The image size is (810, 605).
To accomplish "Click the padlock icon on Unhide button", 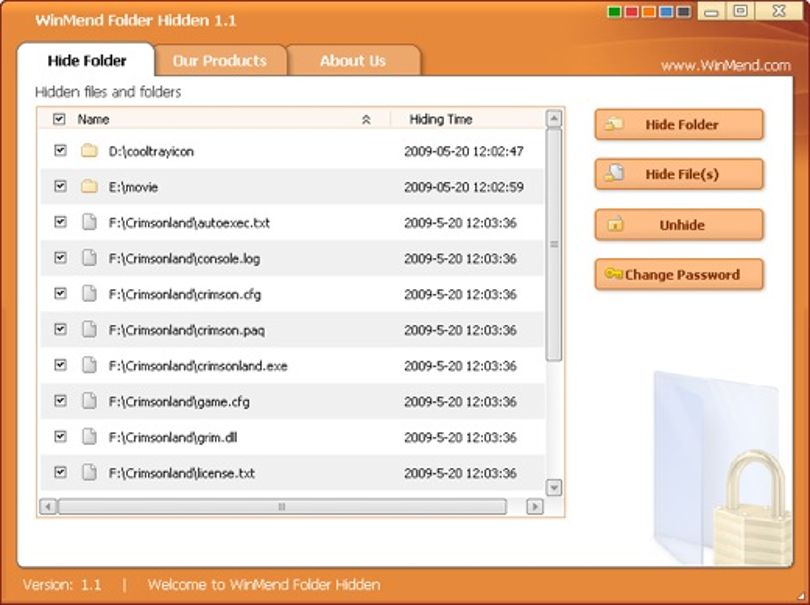I will [x=615, y=224].
